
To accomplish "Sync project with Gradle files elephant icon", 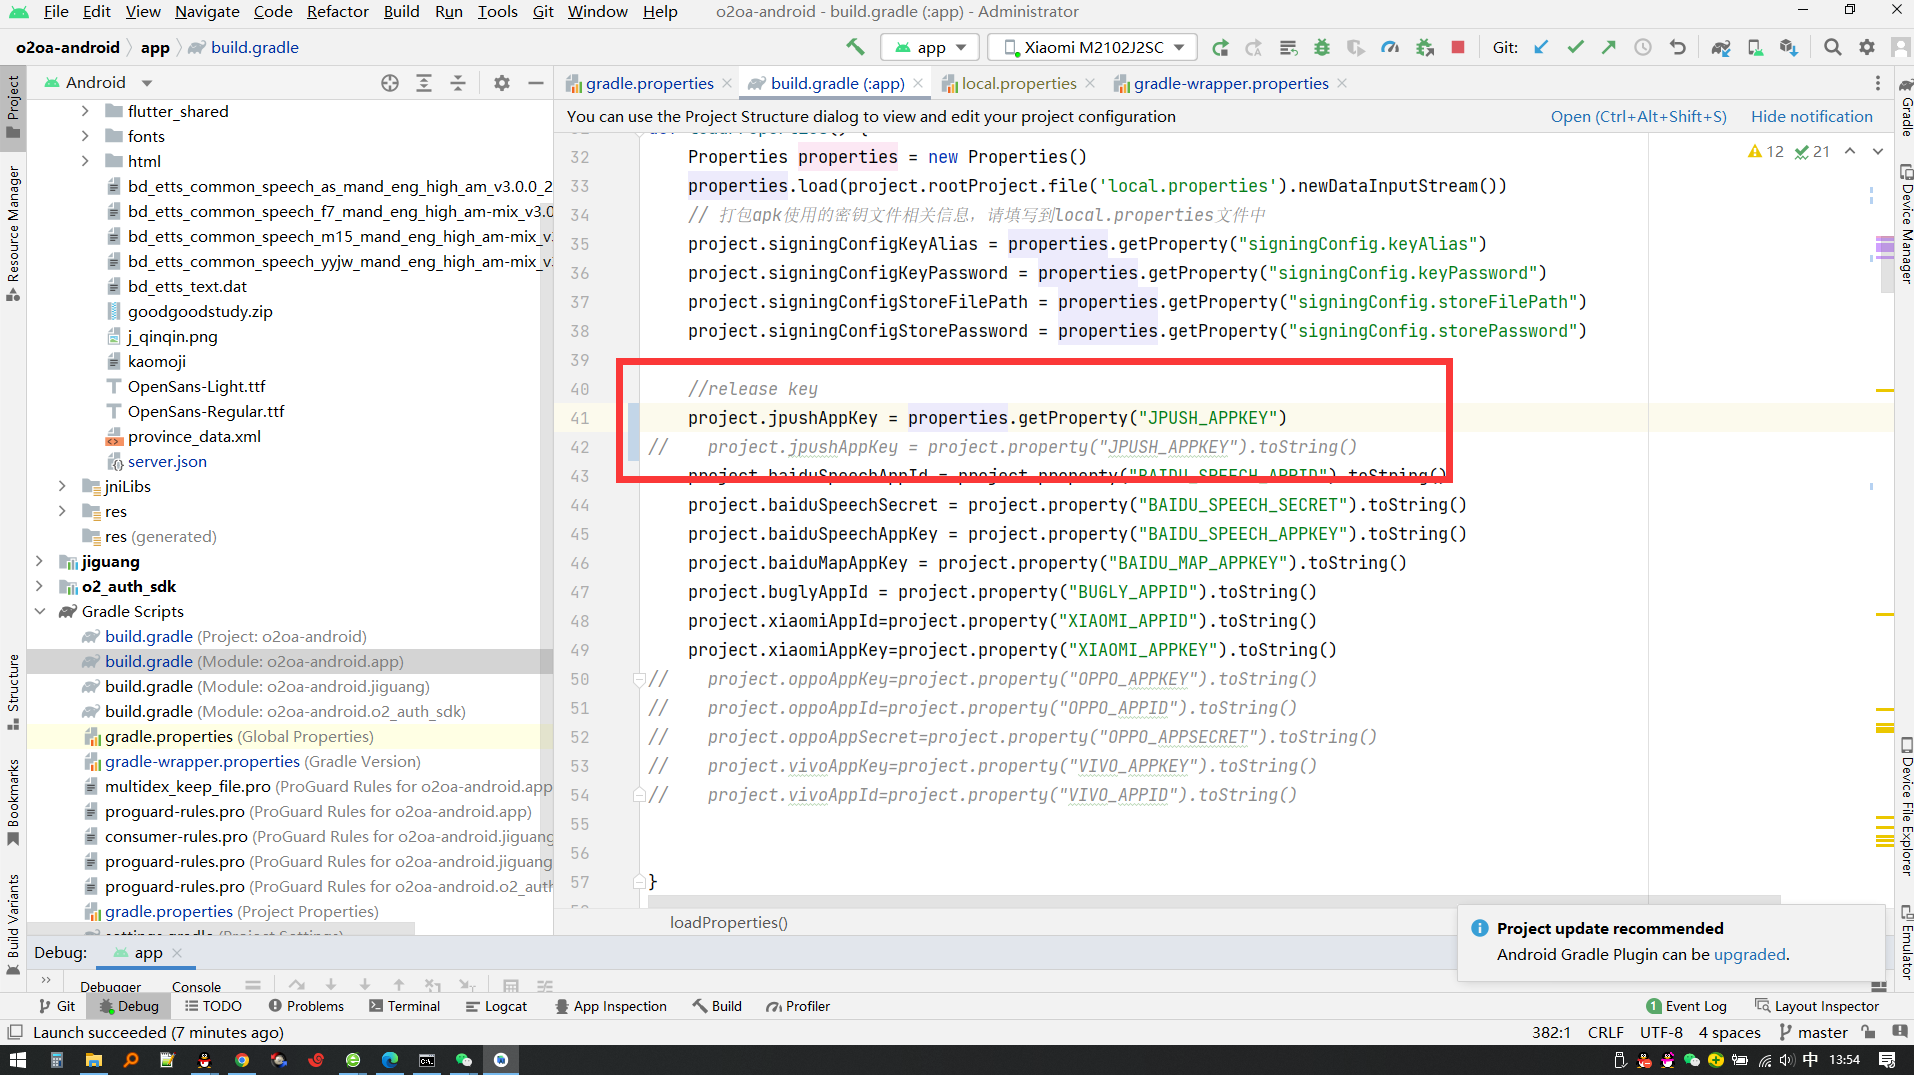I will (1720, 47).
